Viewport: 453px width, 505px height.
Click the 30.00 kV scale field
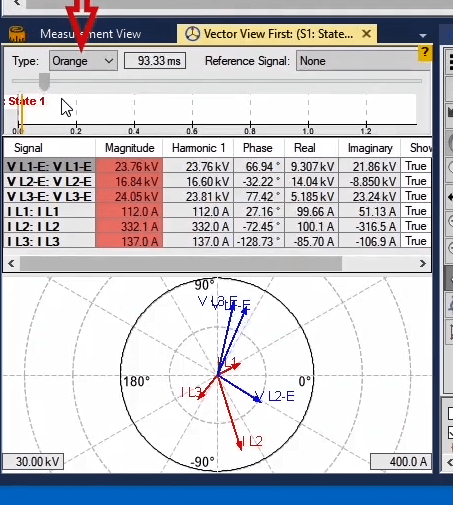[33, 462]
